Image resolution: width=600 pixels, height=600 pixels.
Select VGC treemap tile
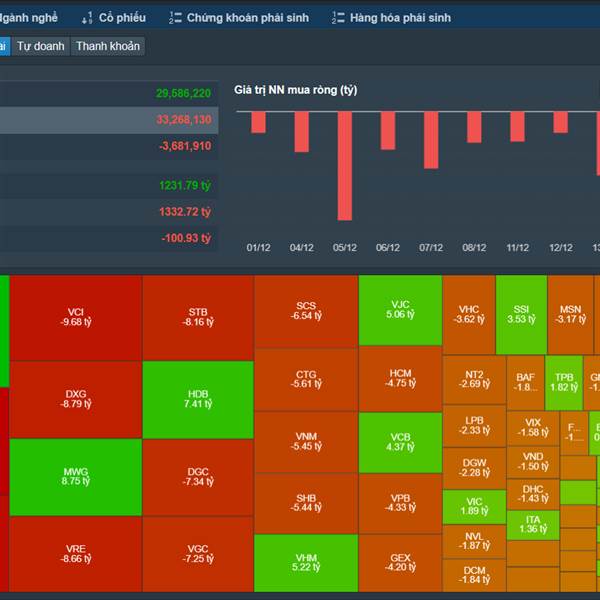point(198,554)
